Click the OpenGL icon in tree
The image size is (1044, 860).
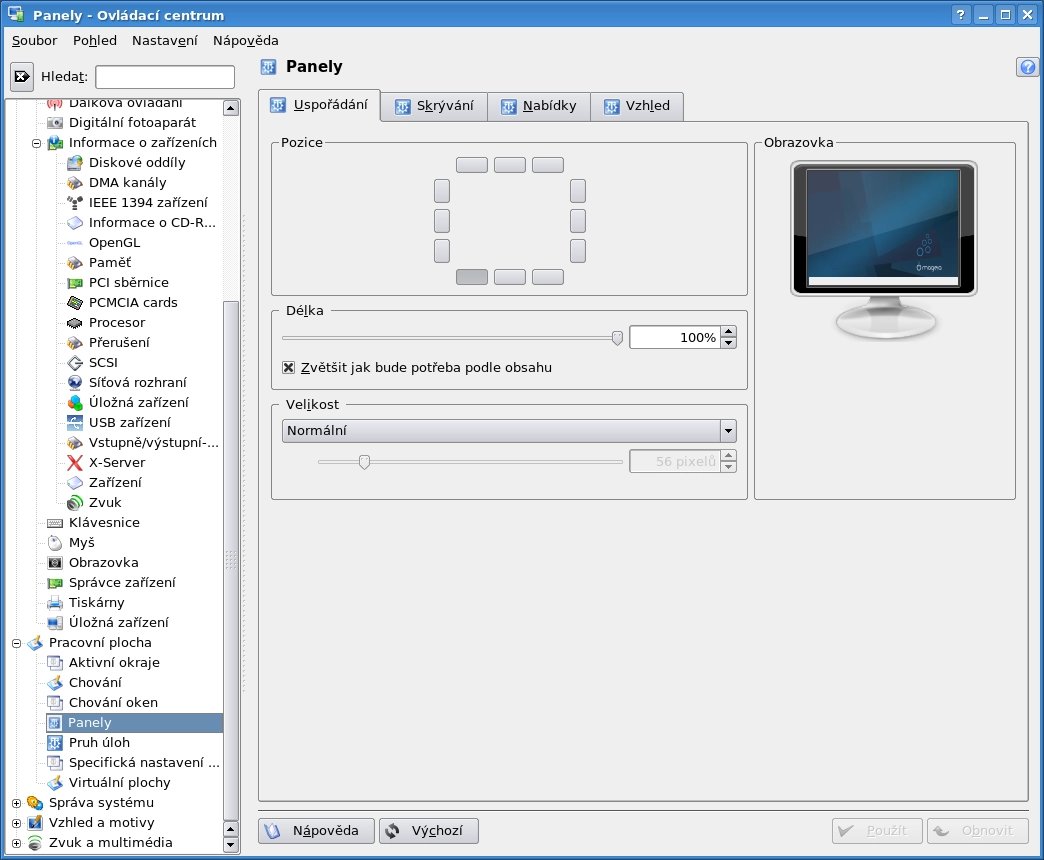click(x=75, y=243)
